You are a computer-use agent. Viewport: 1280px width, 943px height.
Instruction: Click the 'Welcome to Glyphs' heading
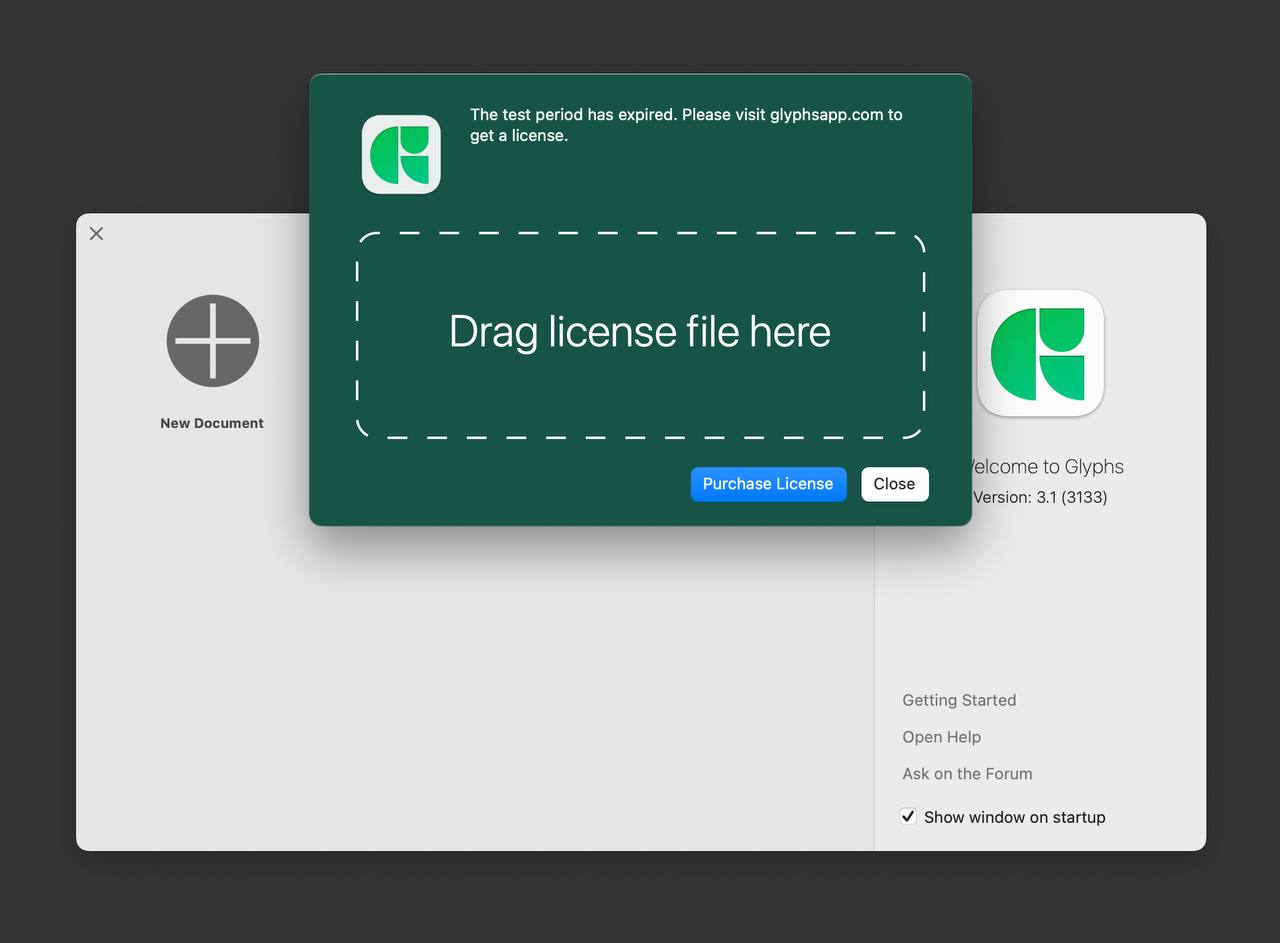(1045, 467)
